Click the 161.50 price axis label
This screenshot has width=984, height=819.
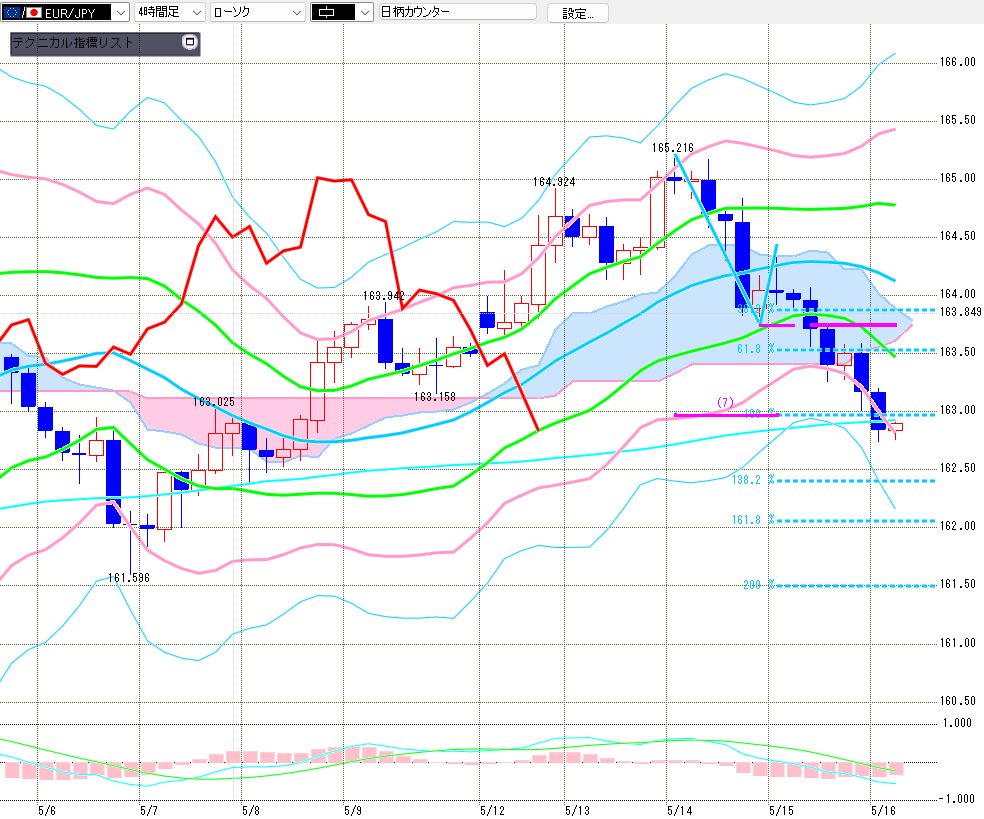tap(958, 584)
